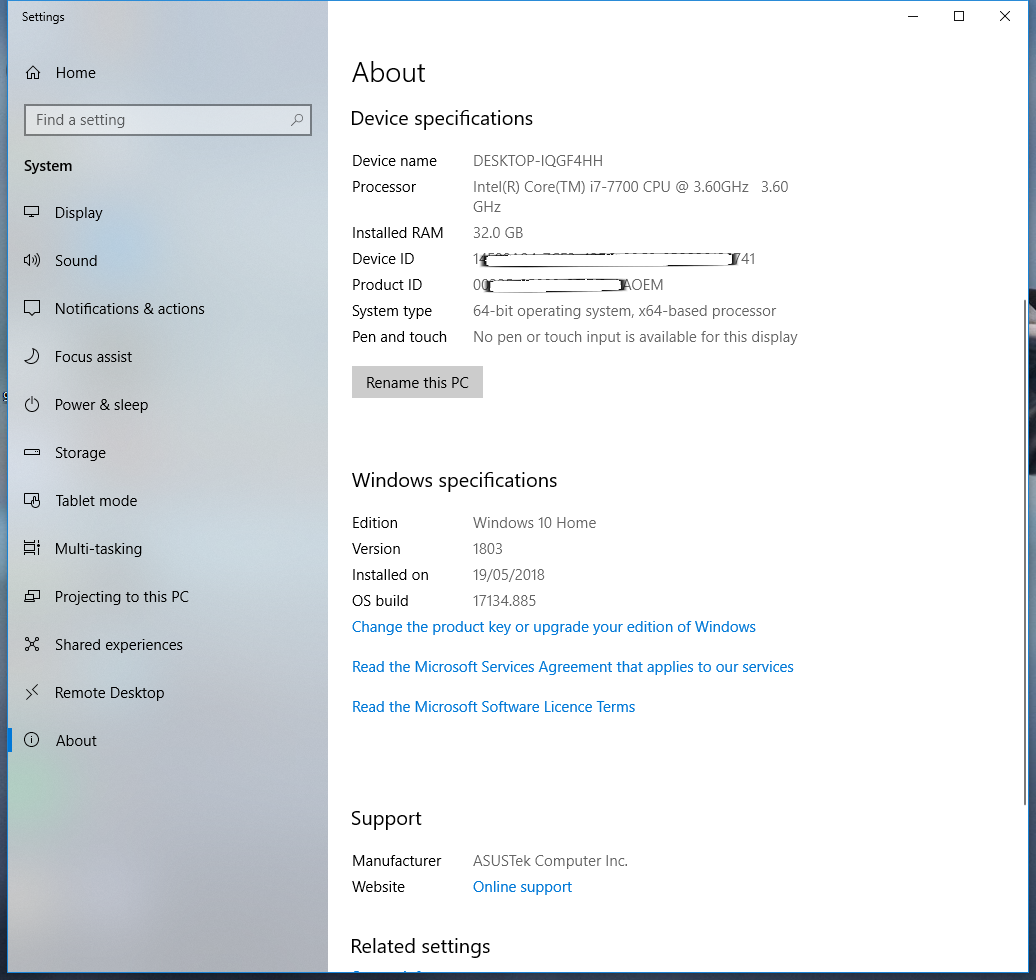1036x980 pixels.
Task: Select Storage in the sidebar
Action: tap(168, 453)
